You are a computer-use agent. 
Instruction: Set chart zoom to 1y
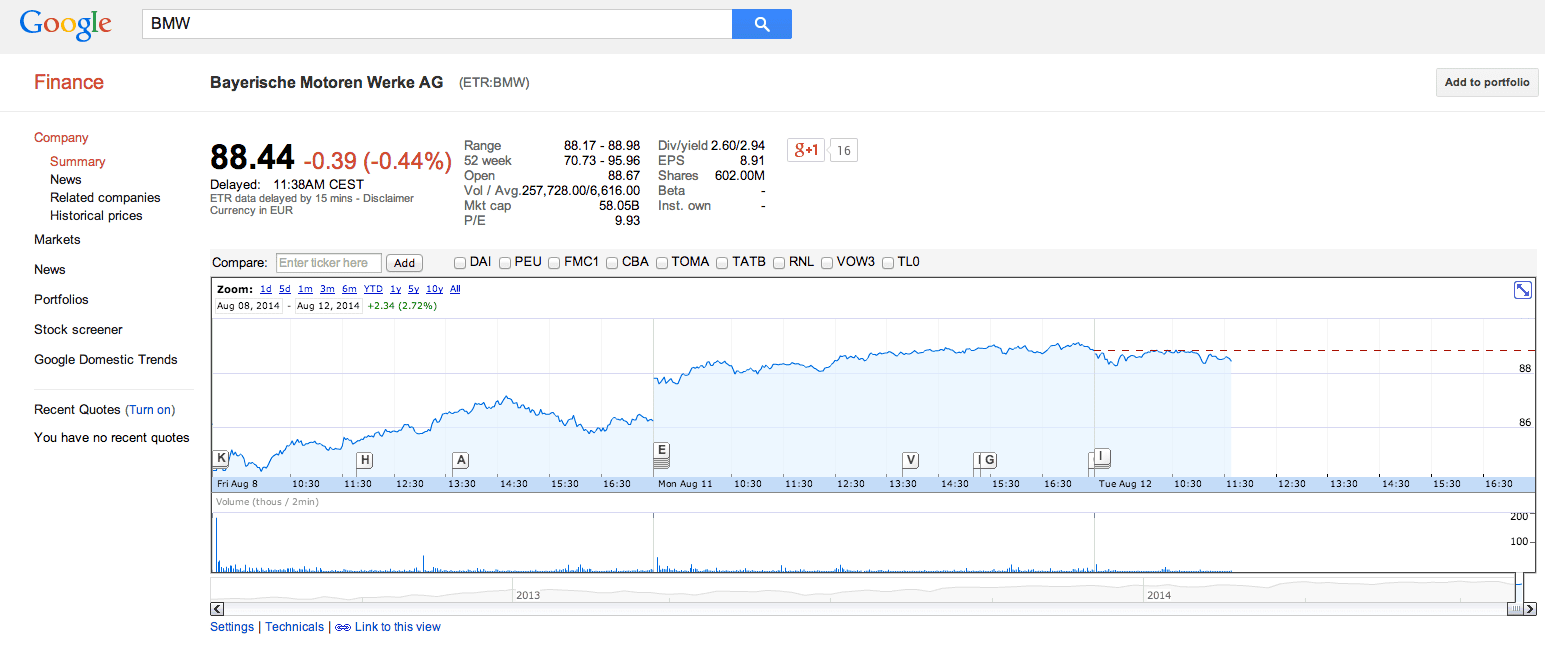click(x=395, y=289)
